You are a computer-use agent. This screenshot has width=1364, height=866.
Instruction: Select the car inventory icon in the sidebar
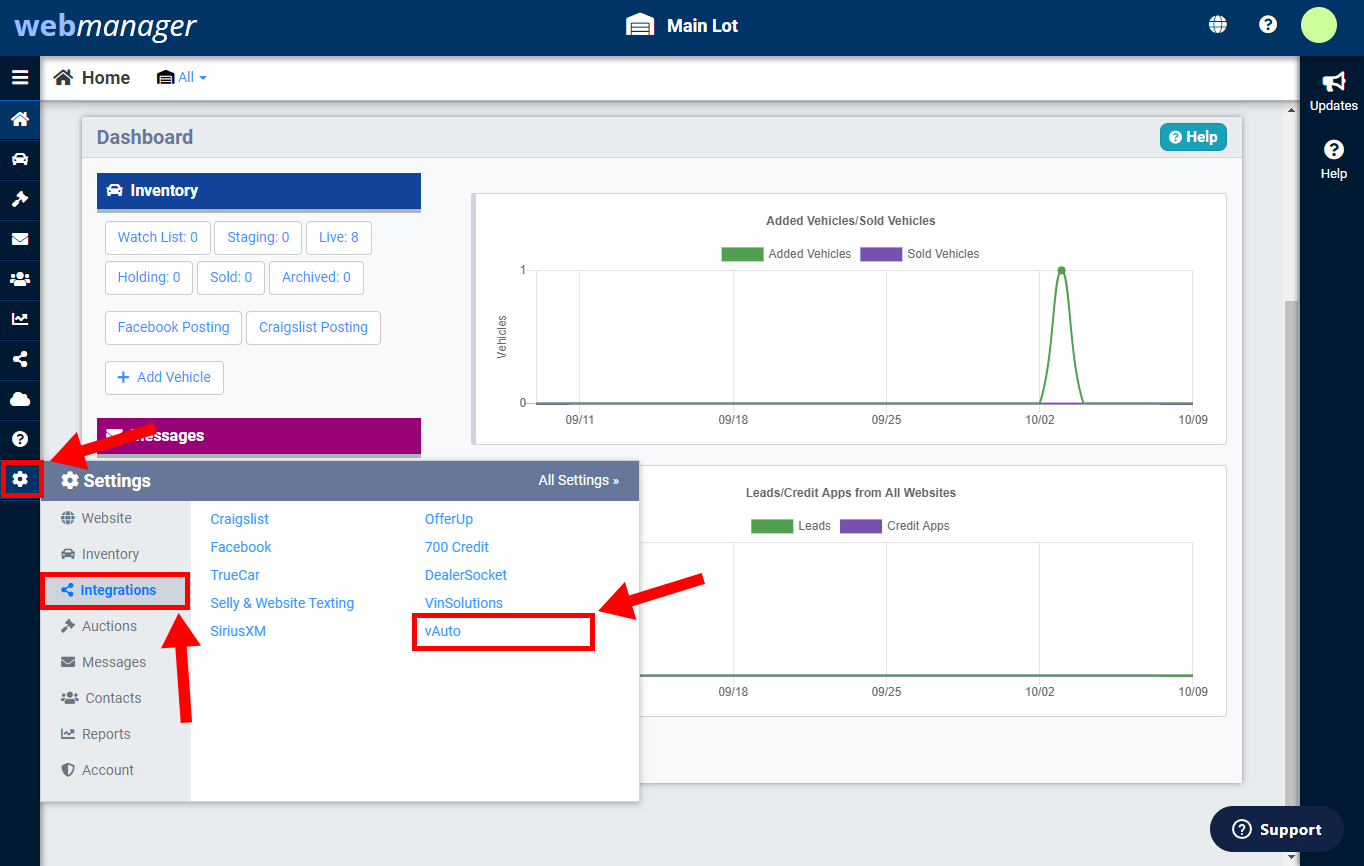tap(20, 158)
